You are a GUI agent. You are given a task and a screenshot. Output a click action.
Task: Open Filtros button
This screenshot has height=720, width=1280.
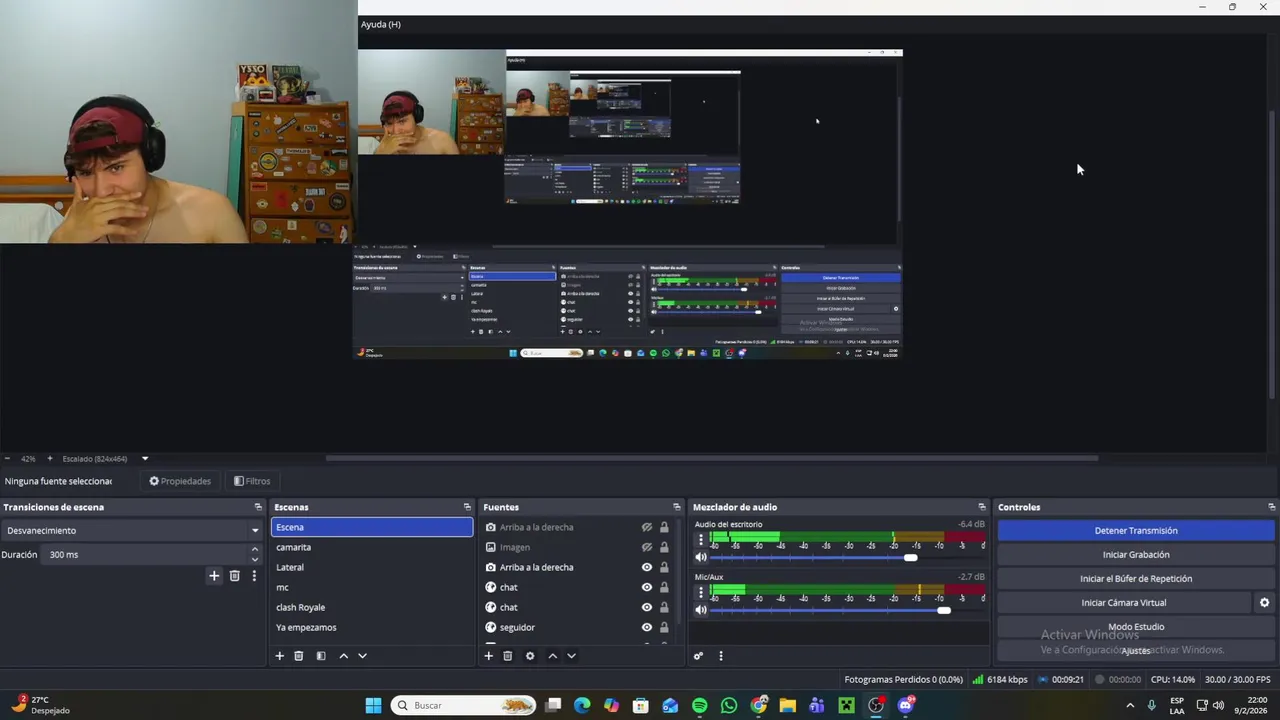click(x=252, y=481)
